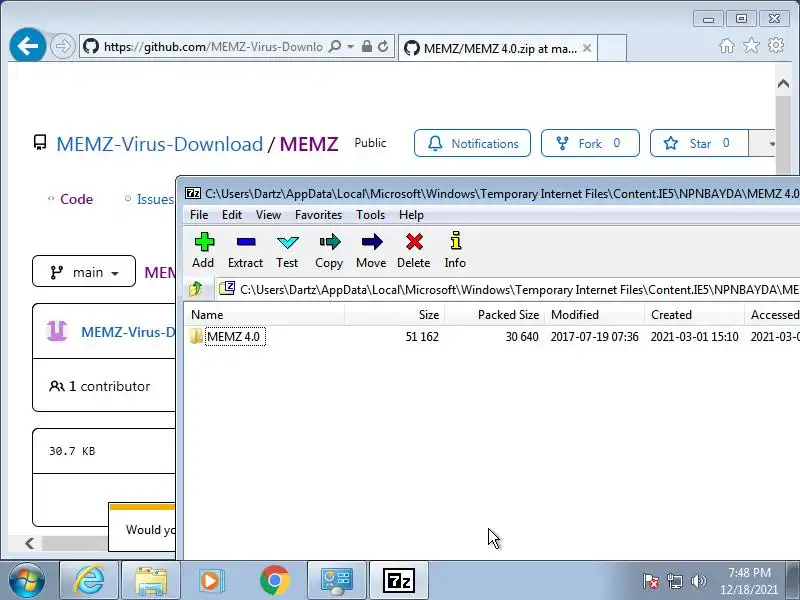Sort by Created column header

pyautogui.click(x=694, y=315)
